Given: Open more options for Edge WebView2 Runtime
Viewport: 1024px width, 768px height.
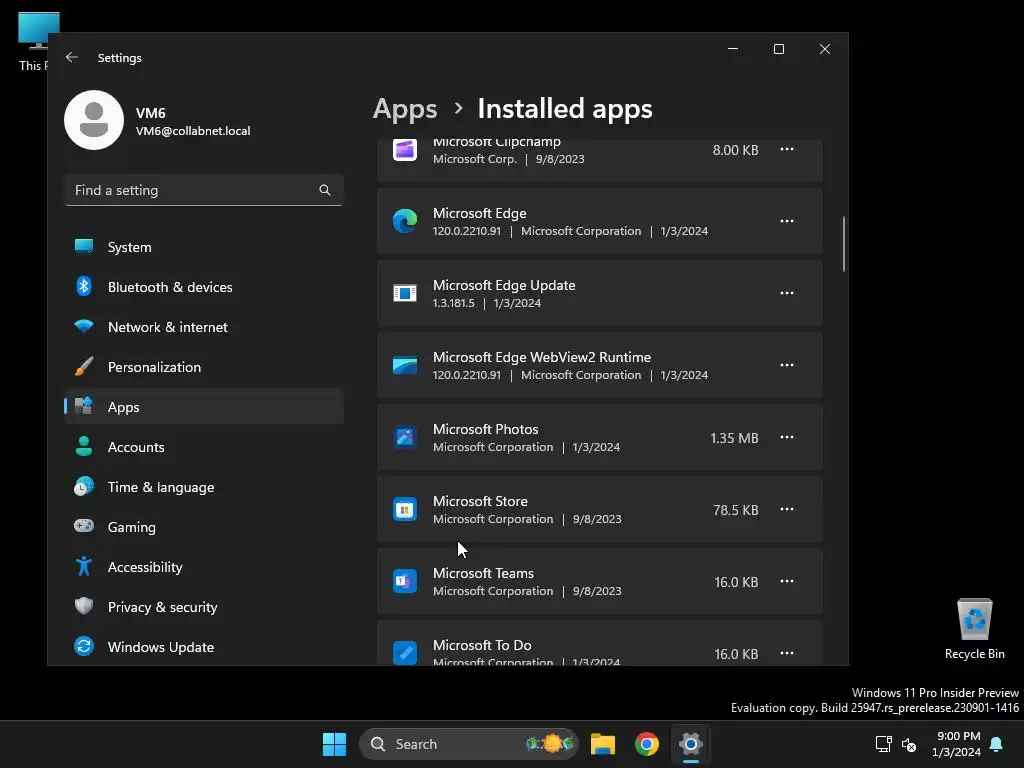Looking at the screenshot, I should 787,365.
